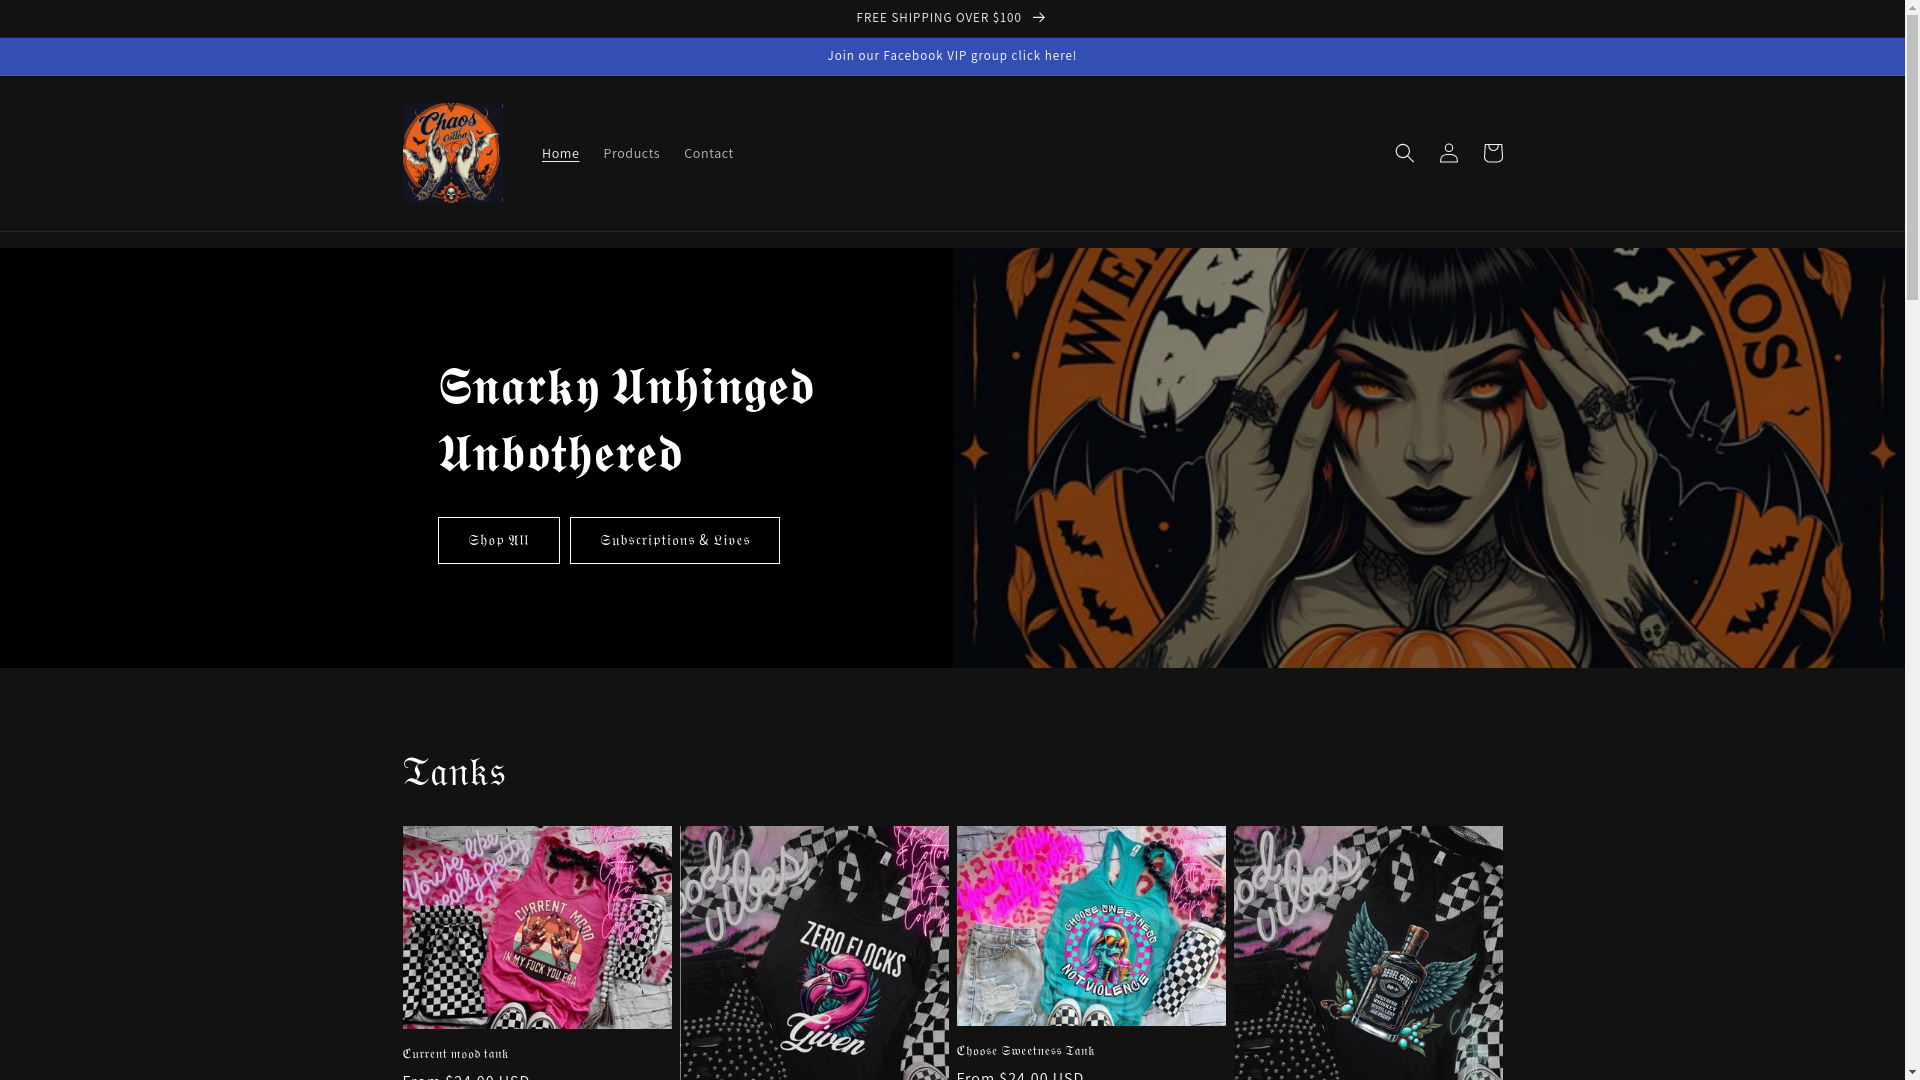The height and width of the screenshot is (1080, 1920).
Task: Open the Facebook VIP group announcement
Action: (951, 56)
